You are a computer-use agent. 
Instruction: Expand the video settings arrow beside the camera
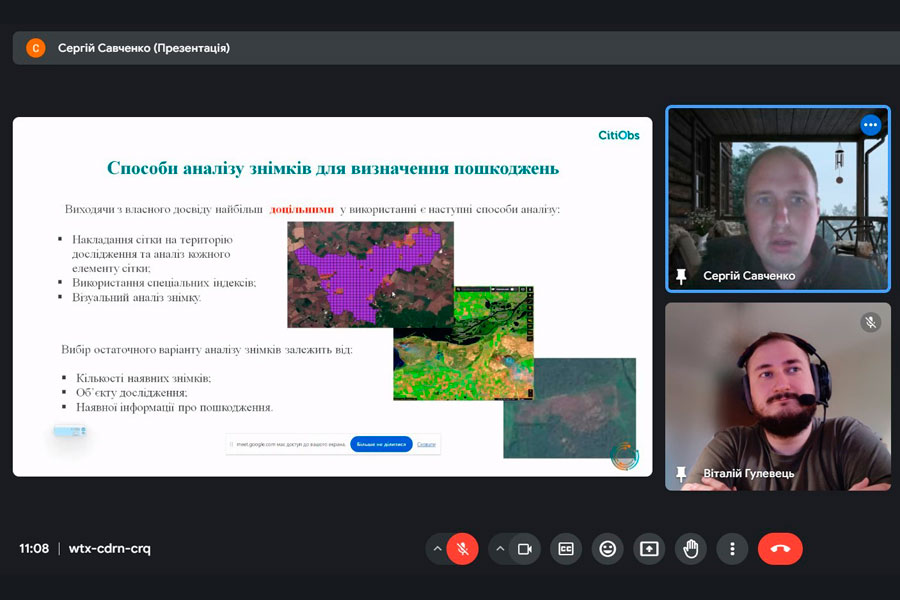pos(499,549)
